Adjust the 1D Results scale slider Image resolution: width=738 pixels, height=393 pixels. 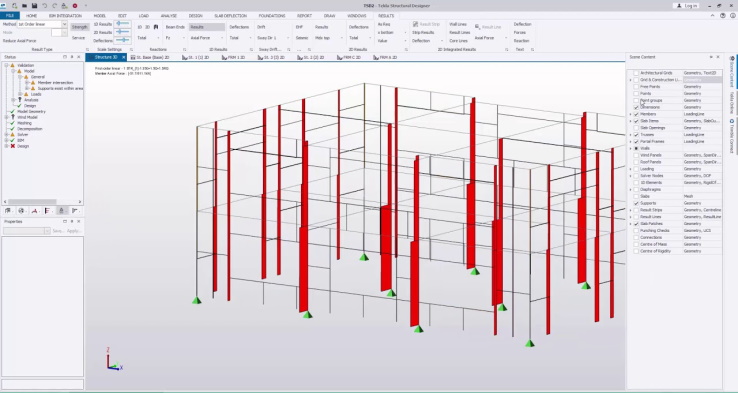pos(123,24)
